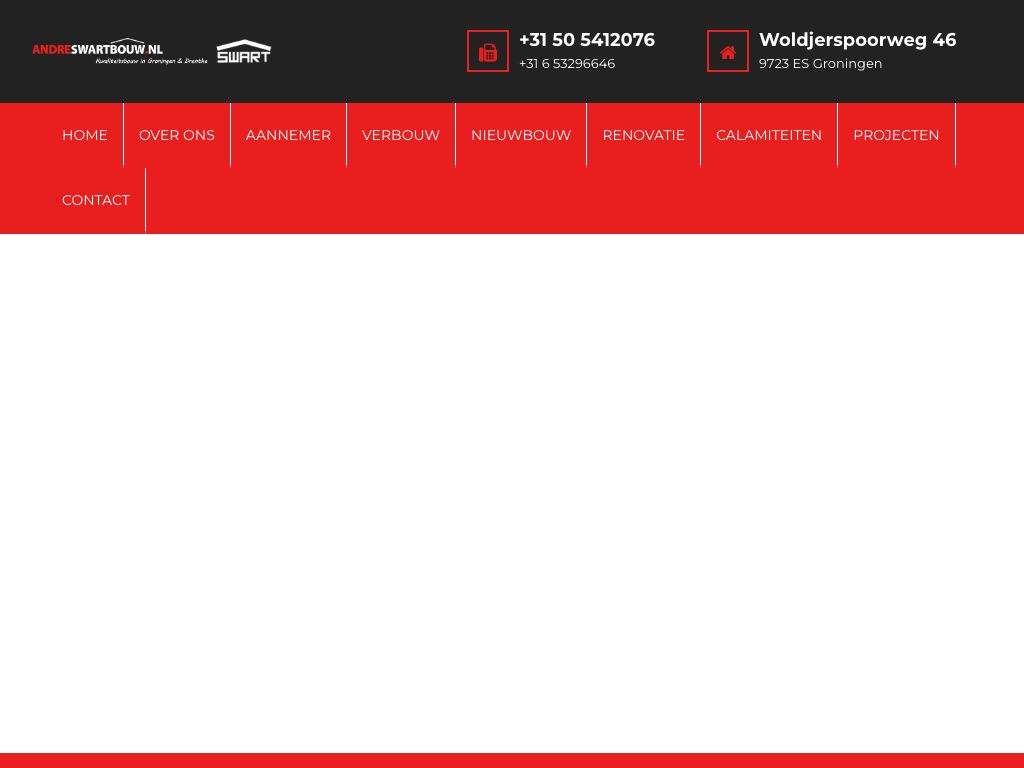Click the 9723 ES Groningen postal text
The height and width of the screenshot is (768, 1024).
pyautogui.click(x=820, y=64)
